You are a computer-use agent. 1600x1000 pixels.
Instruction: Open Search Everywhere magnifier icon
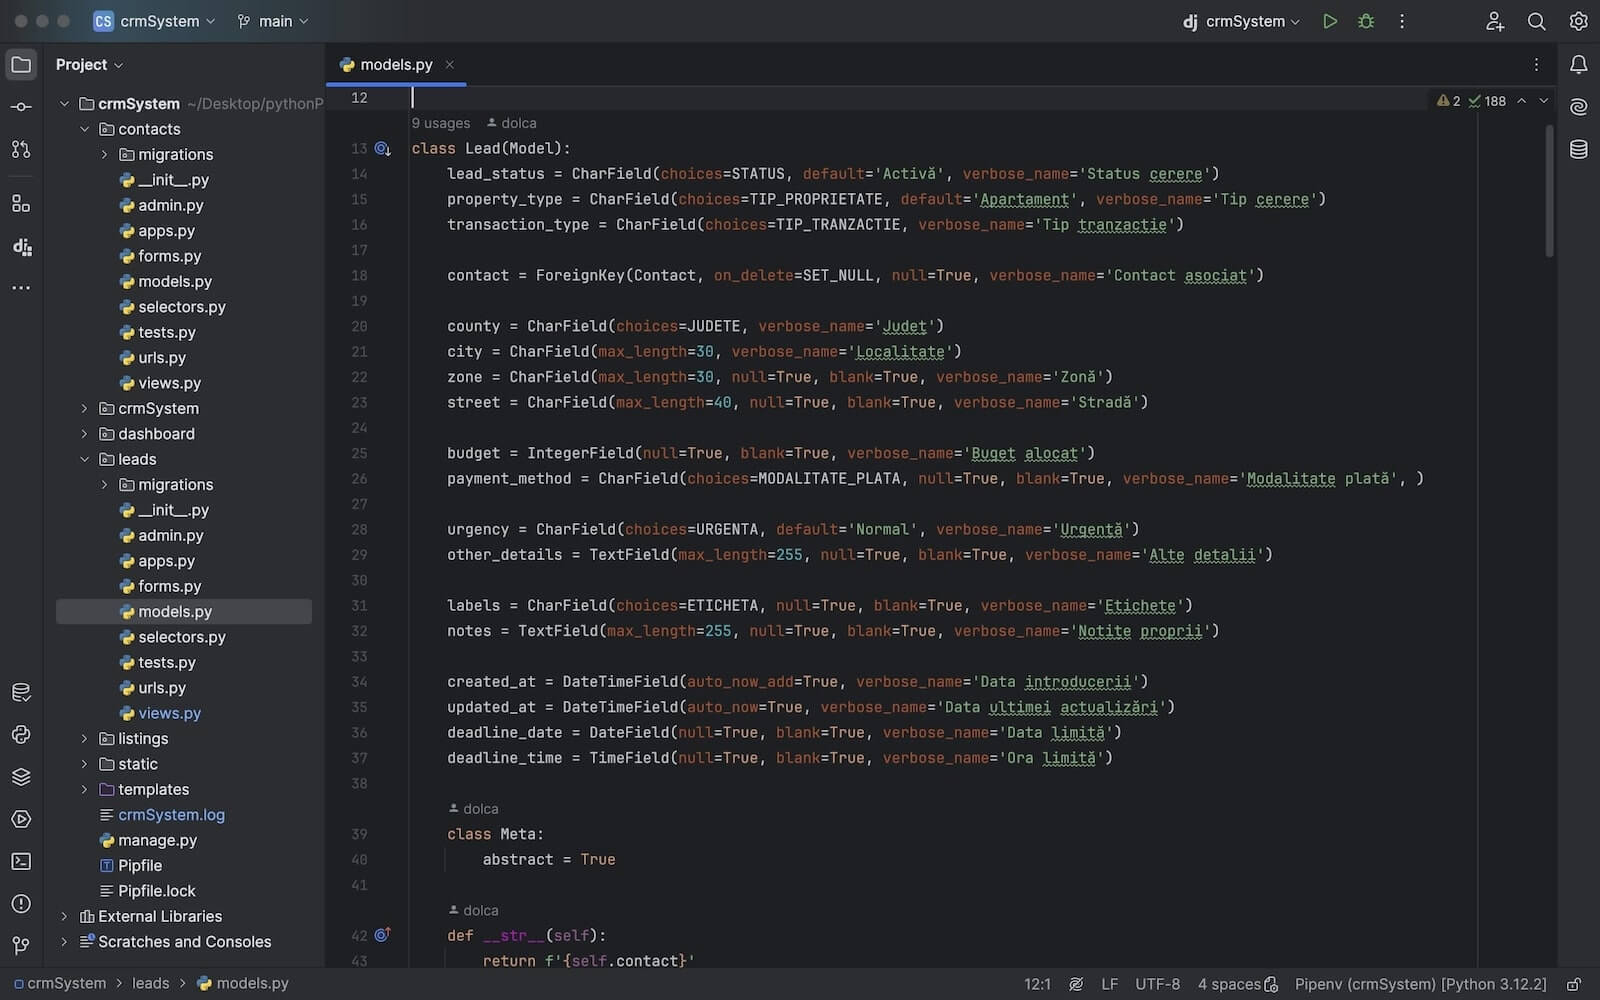tap(1536, 21)
